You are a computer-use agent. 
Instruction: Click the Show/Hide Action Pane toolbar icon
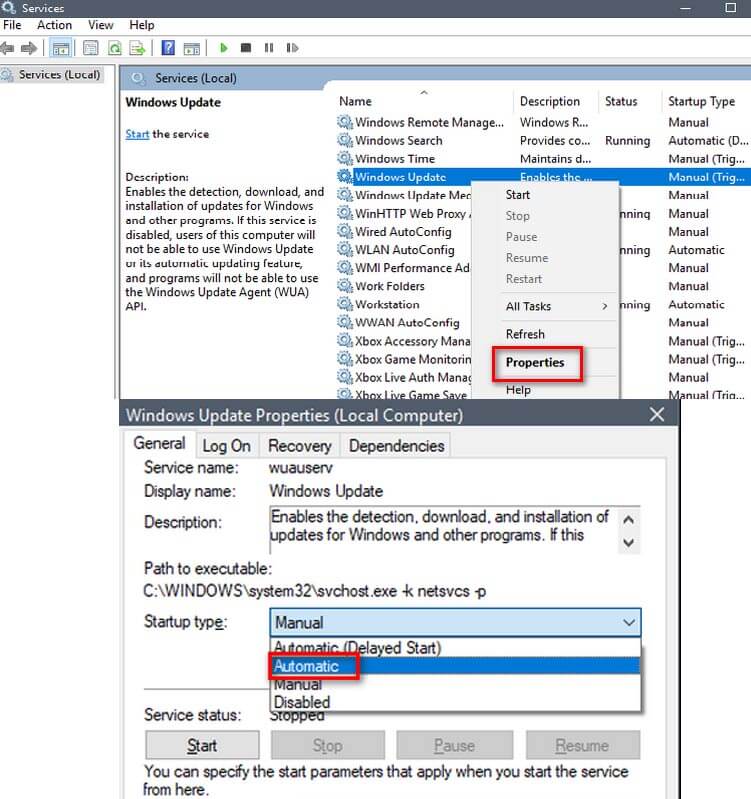point(192,48)
